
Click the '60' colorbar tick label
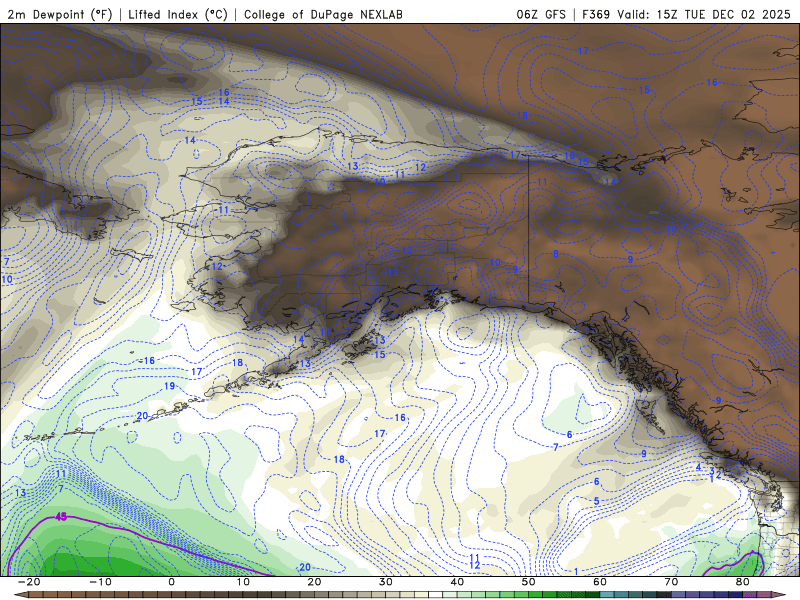600,582
